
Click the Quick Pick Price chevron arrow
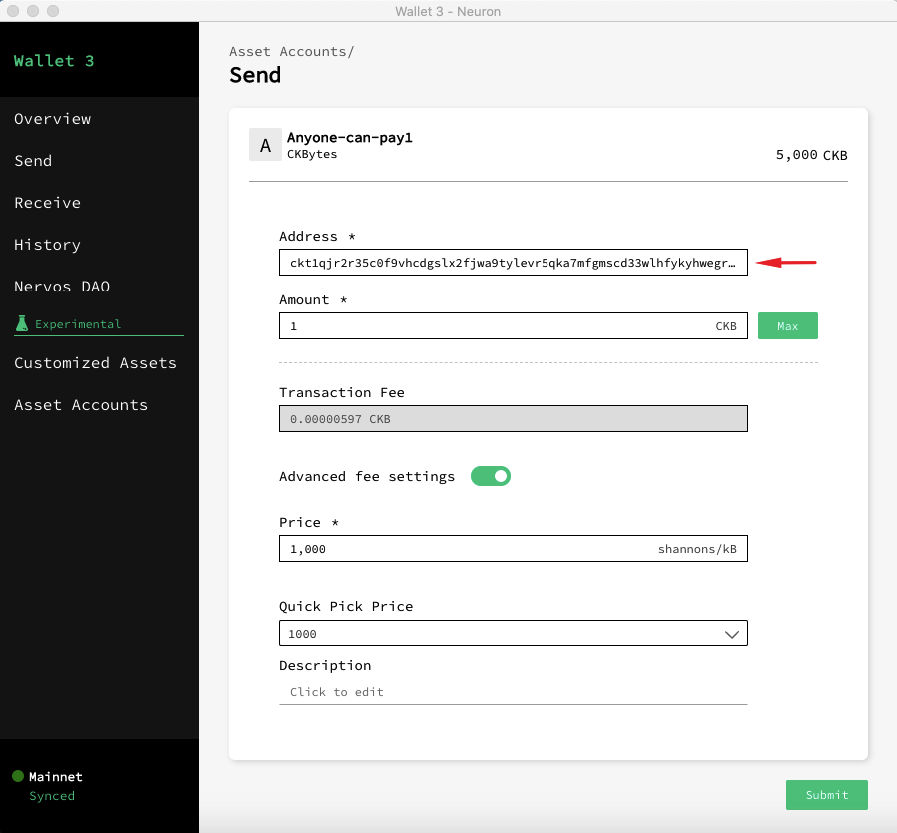point(732,634)
